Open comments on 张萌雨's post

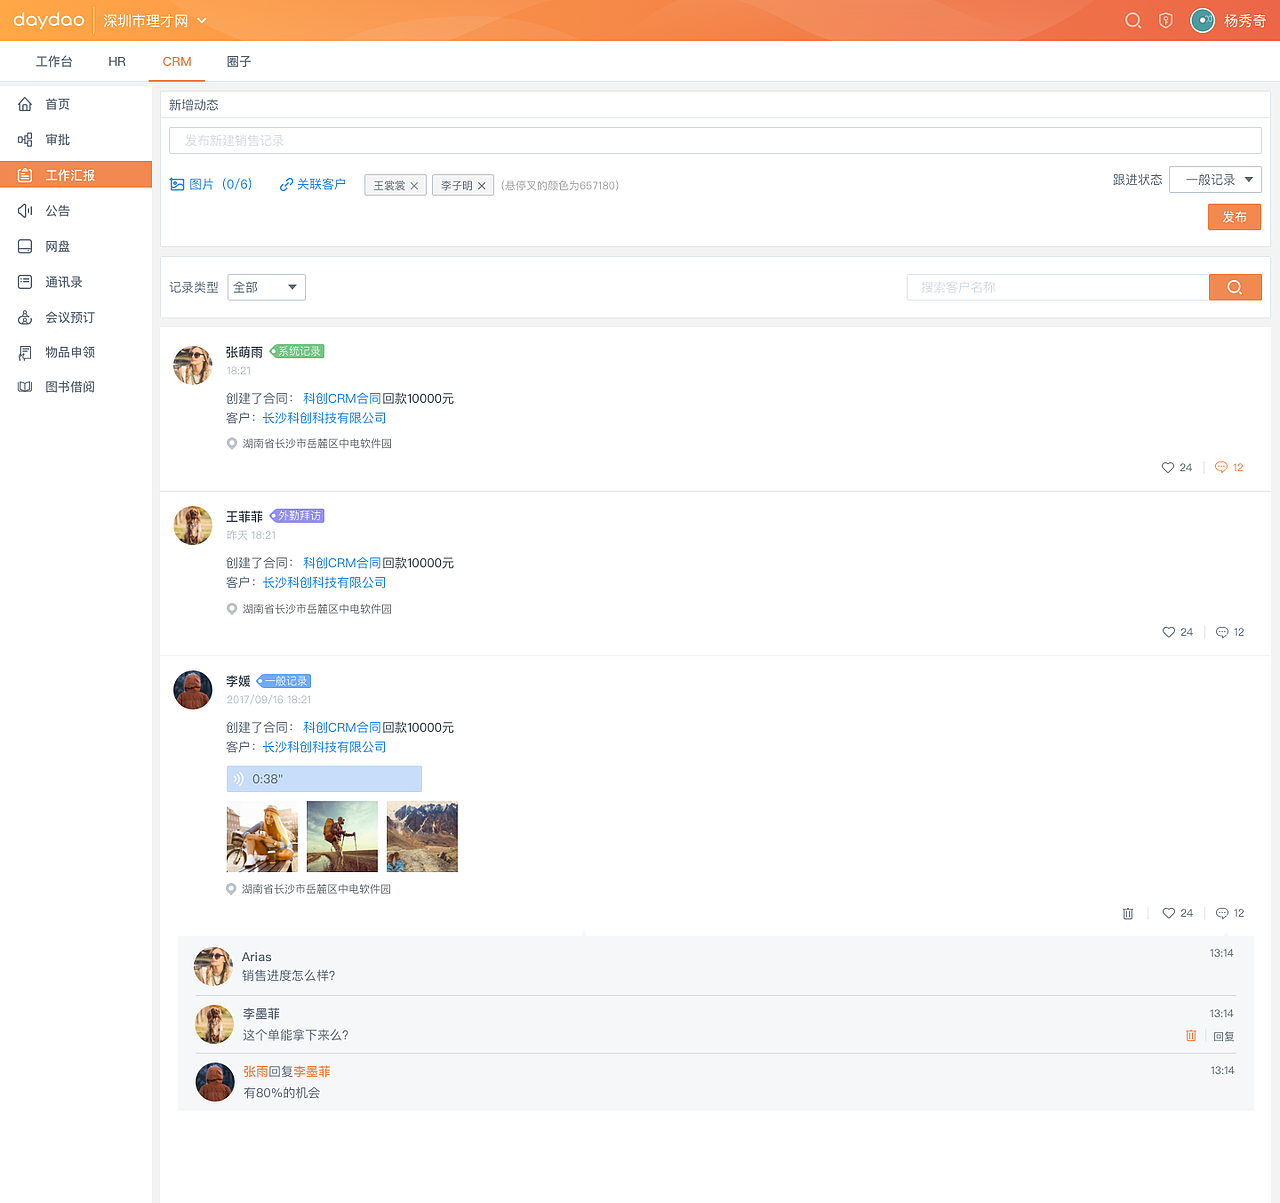click(x=1229, y=467)
